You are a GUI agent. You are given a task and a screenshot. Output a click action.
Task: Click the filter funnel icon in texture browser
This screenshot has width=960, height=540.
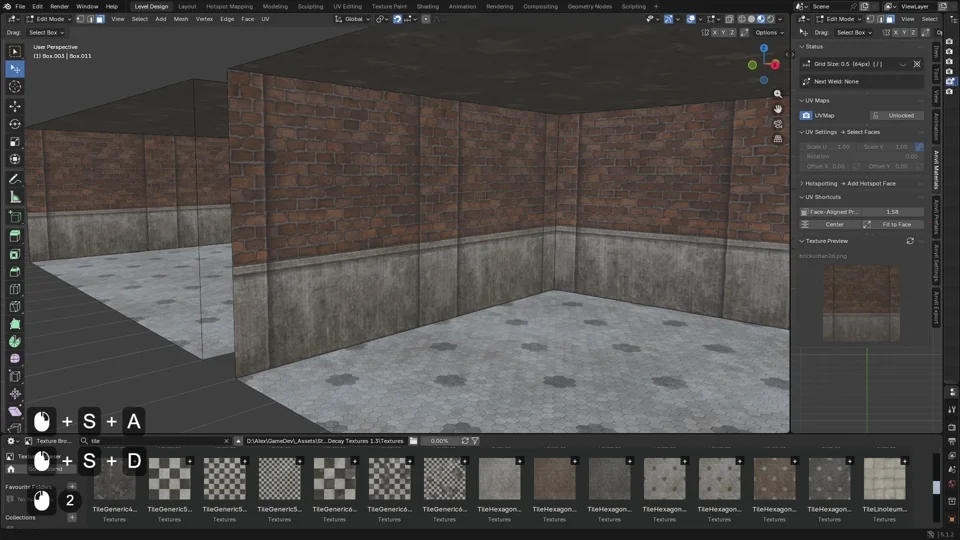[475, 441]
